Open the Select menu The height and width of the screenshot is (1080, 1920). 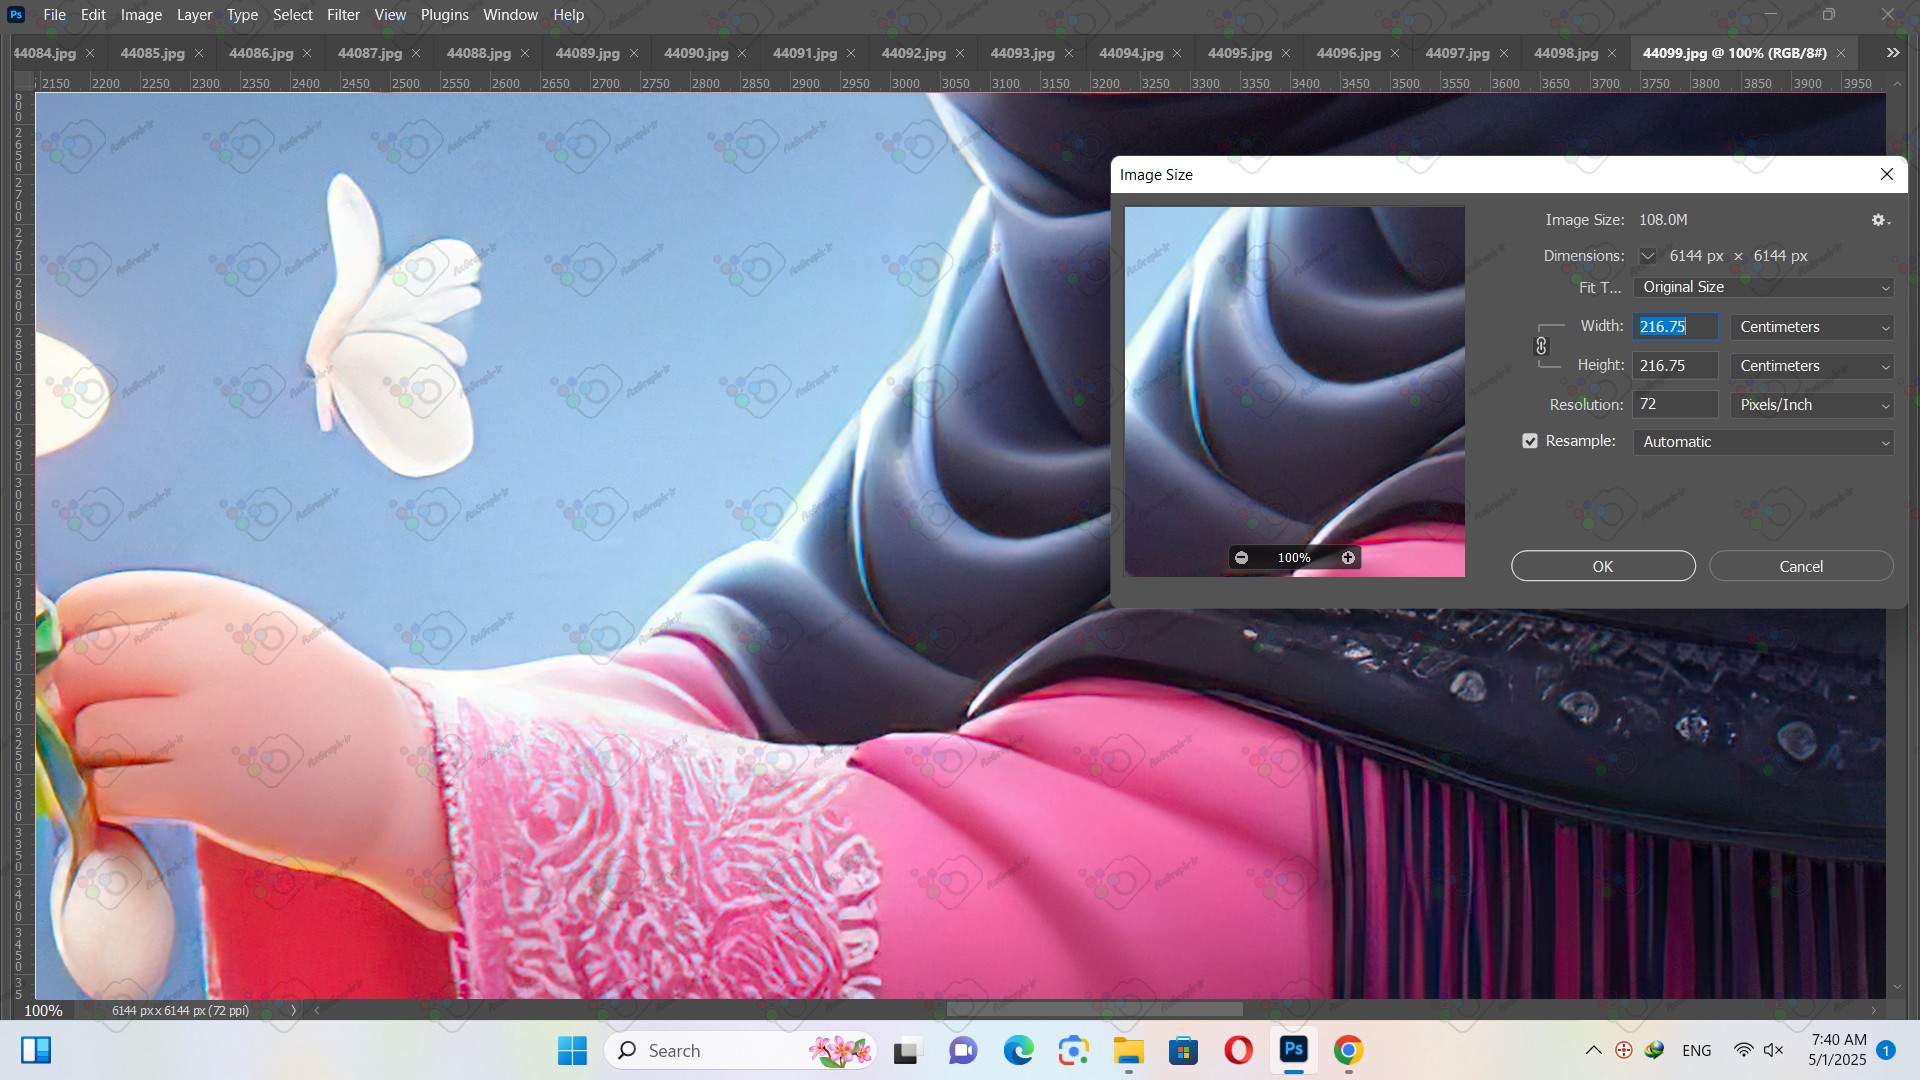[293, 15]
